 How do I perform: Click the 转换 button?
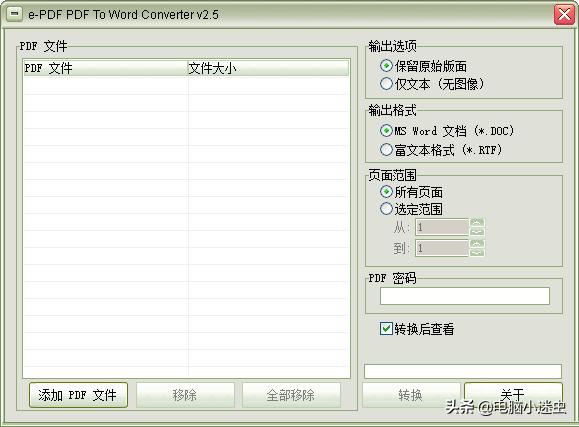click(x=411, y=395)
